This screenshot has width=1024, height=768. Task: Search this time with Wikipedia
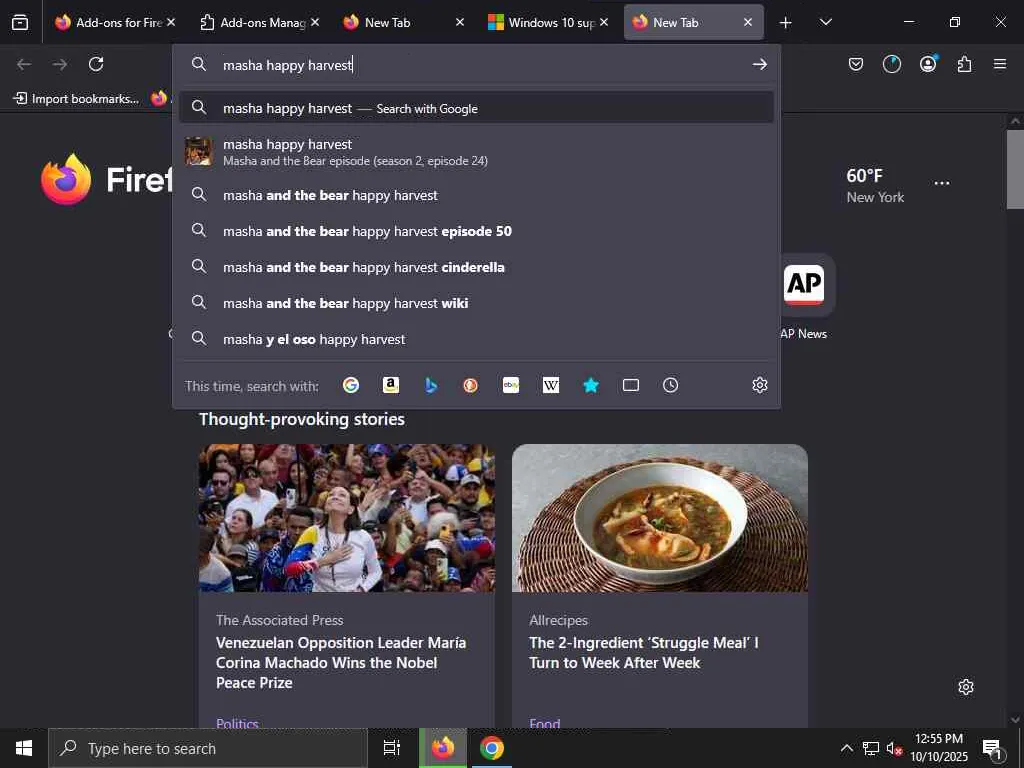[x=551, y=385]
